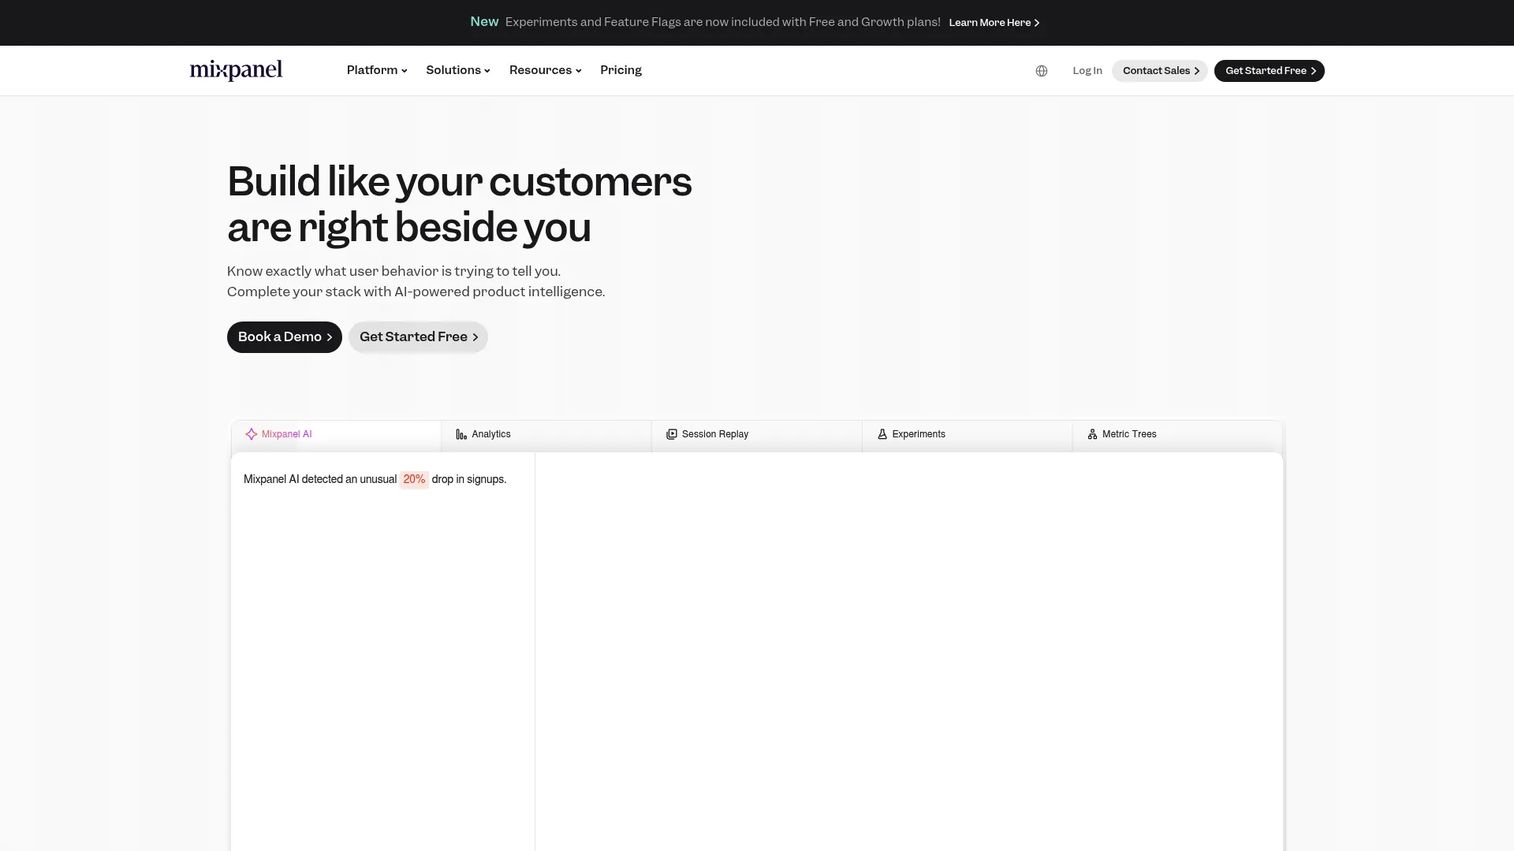This screenshot has width=1514, height=851.
Task: Expand the Resources menu
Action: coord(545,70)
